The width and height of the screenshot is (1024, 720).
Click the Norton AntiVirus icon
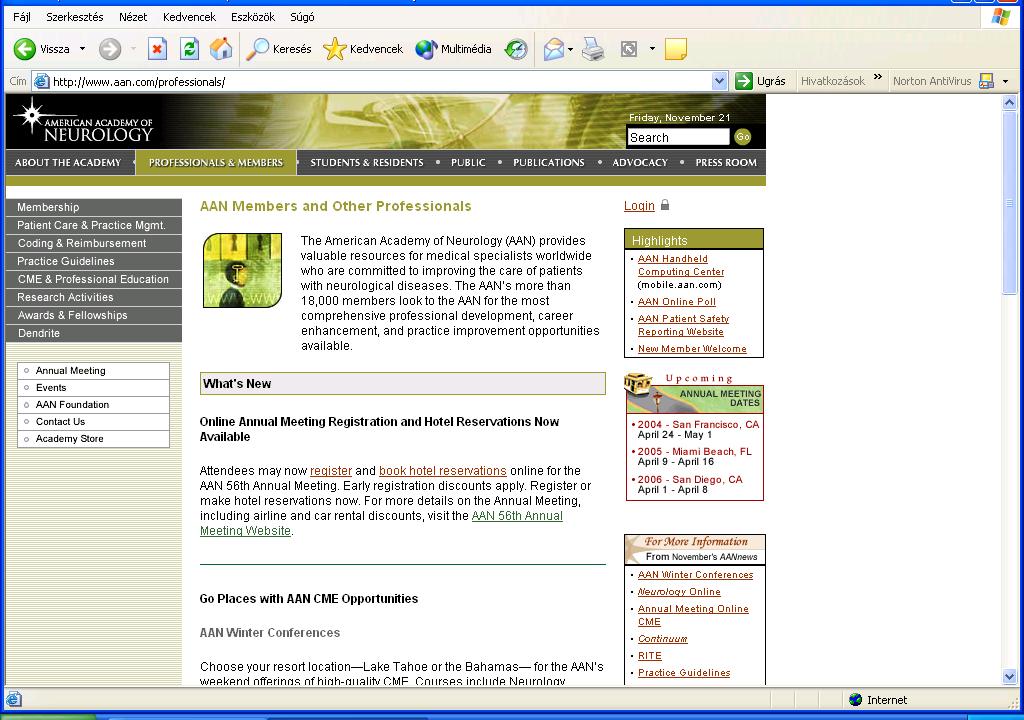(986, 81)
